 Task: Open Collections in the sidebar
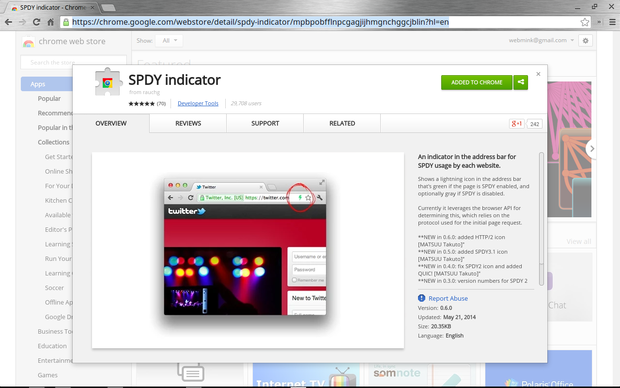pos(53,142)
